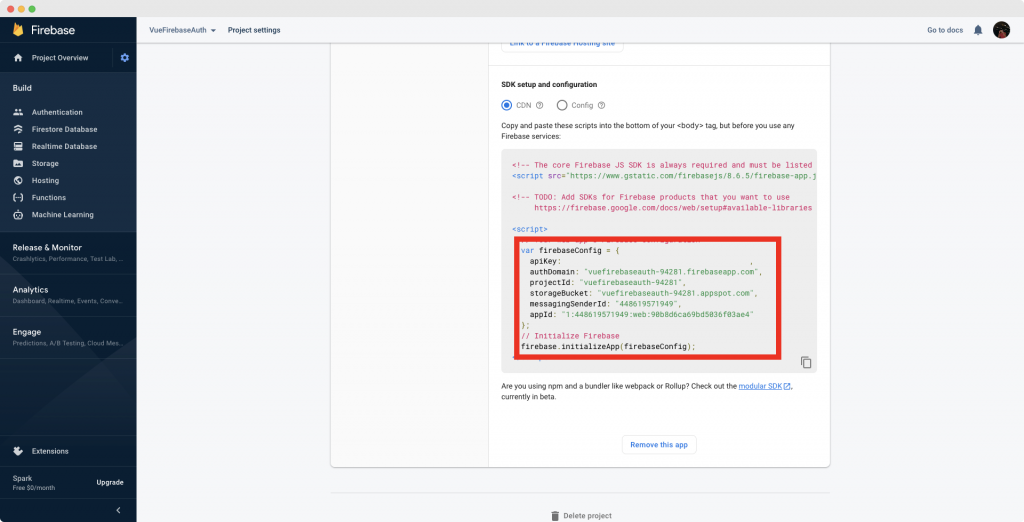
Task: Click the Firebase flame logo
Action: click(18, 29)
